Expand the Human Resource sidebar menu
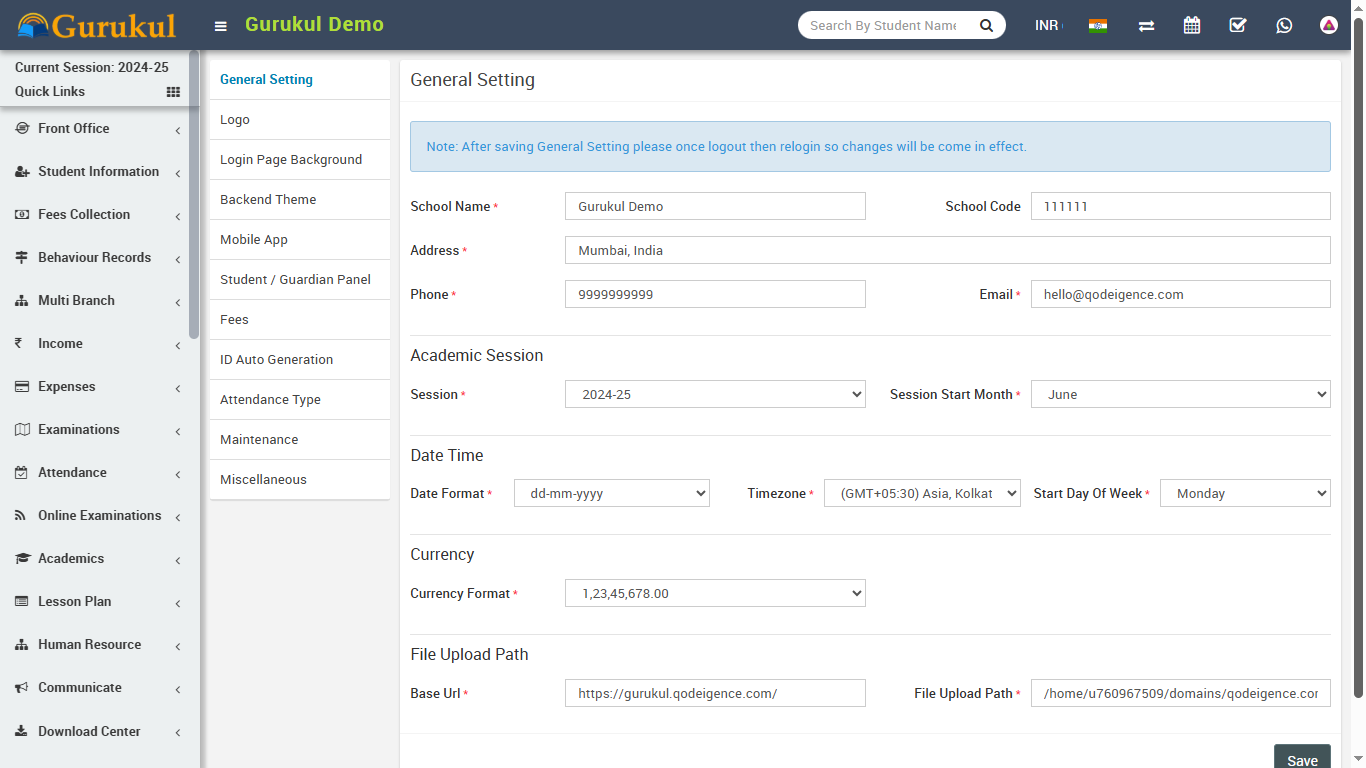1366x768 pixels. (98, 645)
